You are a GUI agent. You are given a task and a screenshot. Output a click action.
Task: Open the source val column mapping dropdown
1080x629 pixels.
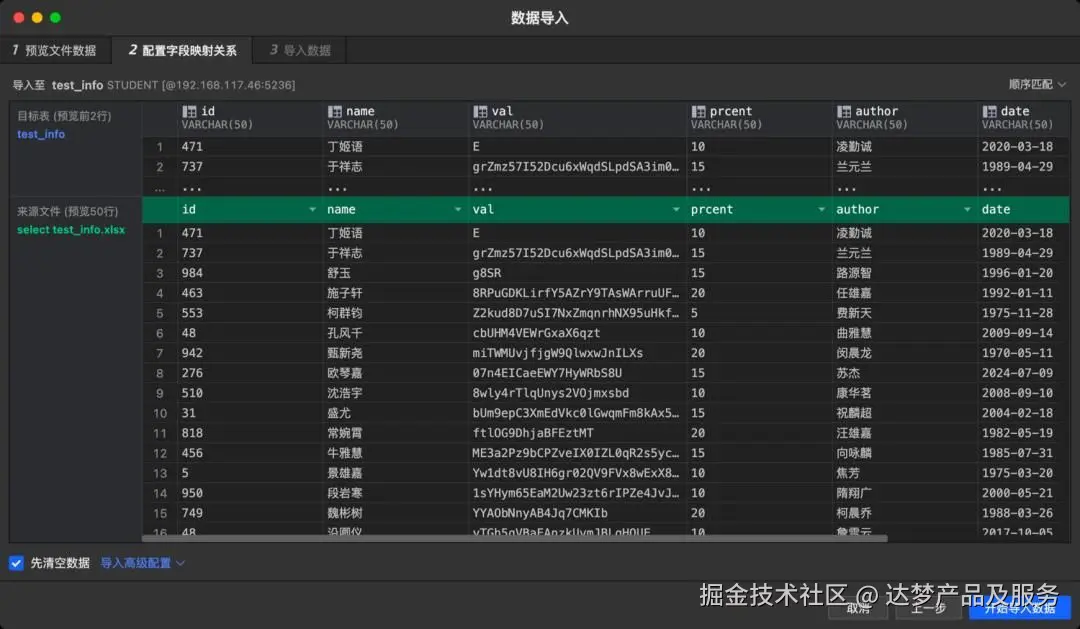click(x=676, y=209)
